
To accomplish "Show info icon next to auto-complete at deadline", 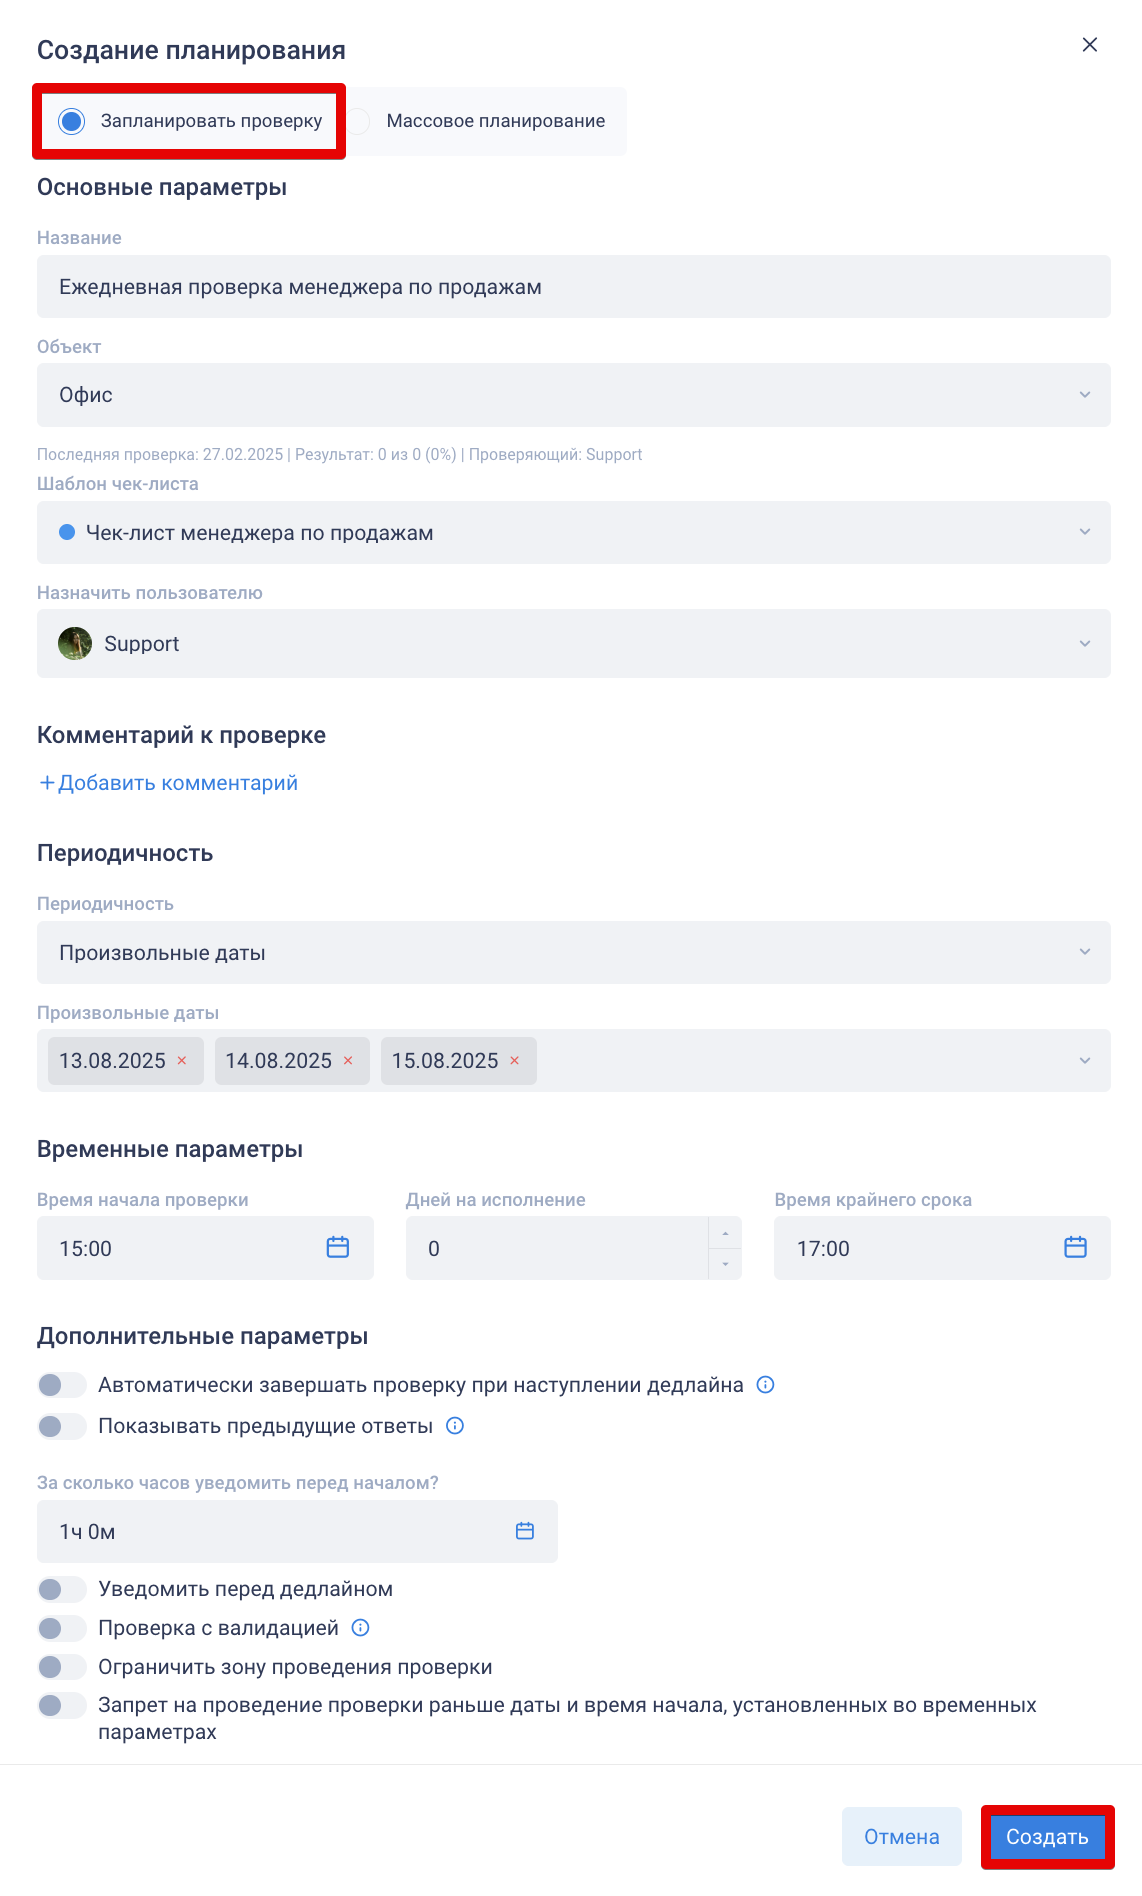I will point(766,1385).
